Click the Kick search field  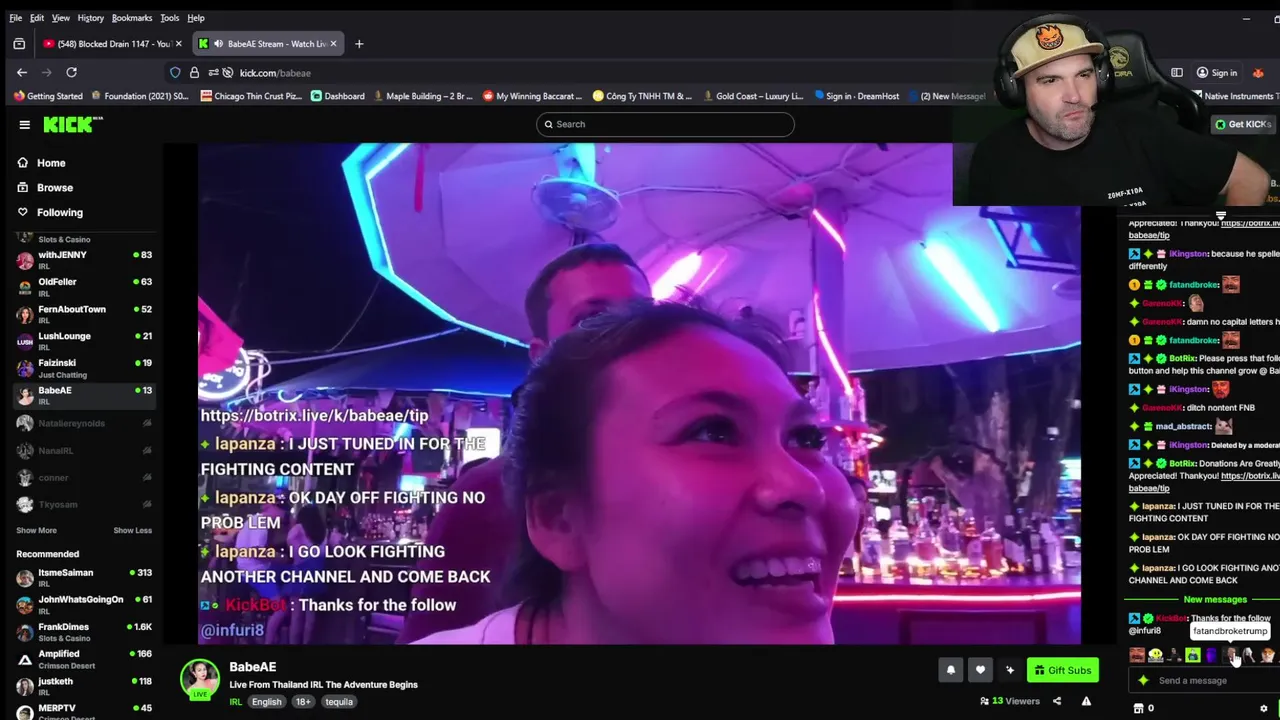coord(665,124)
